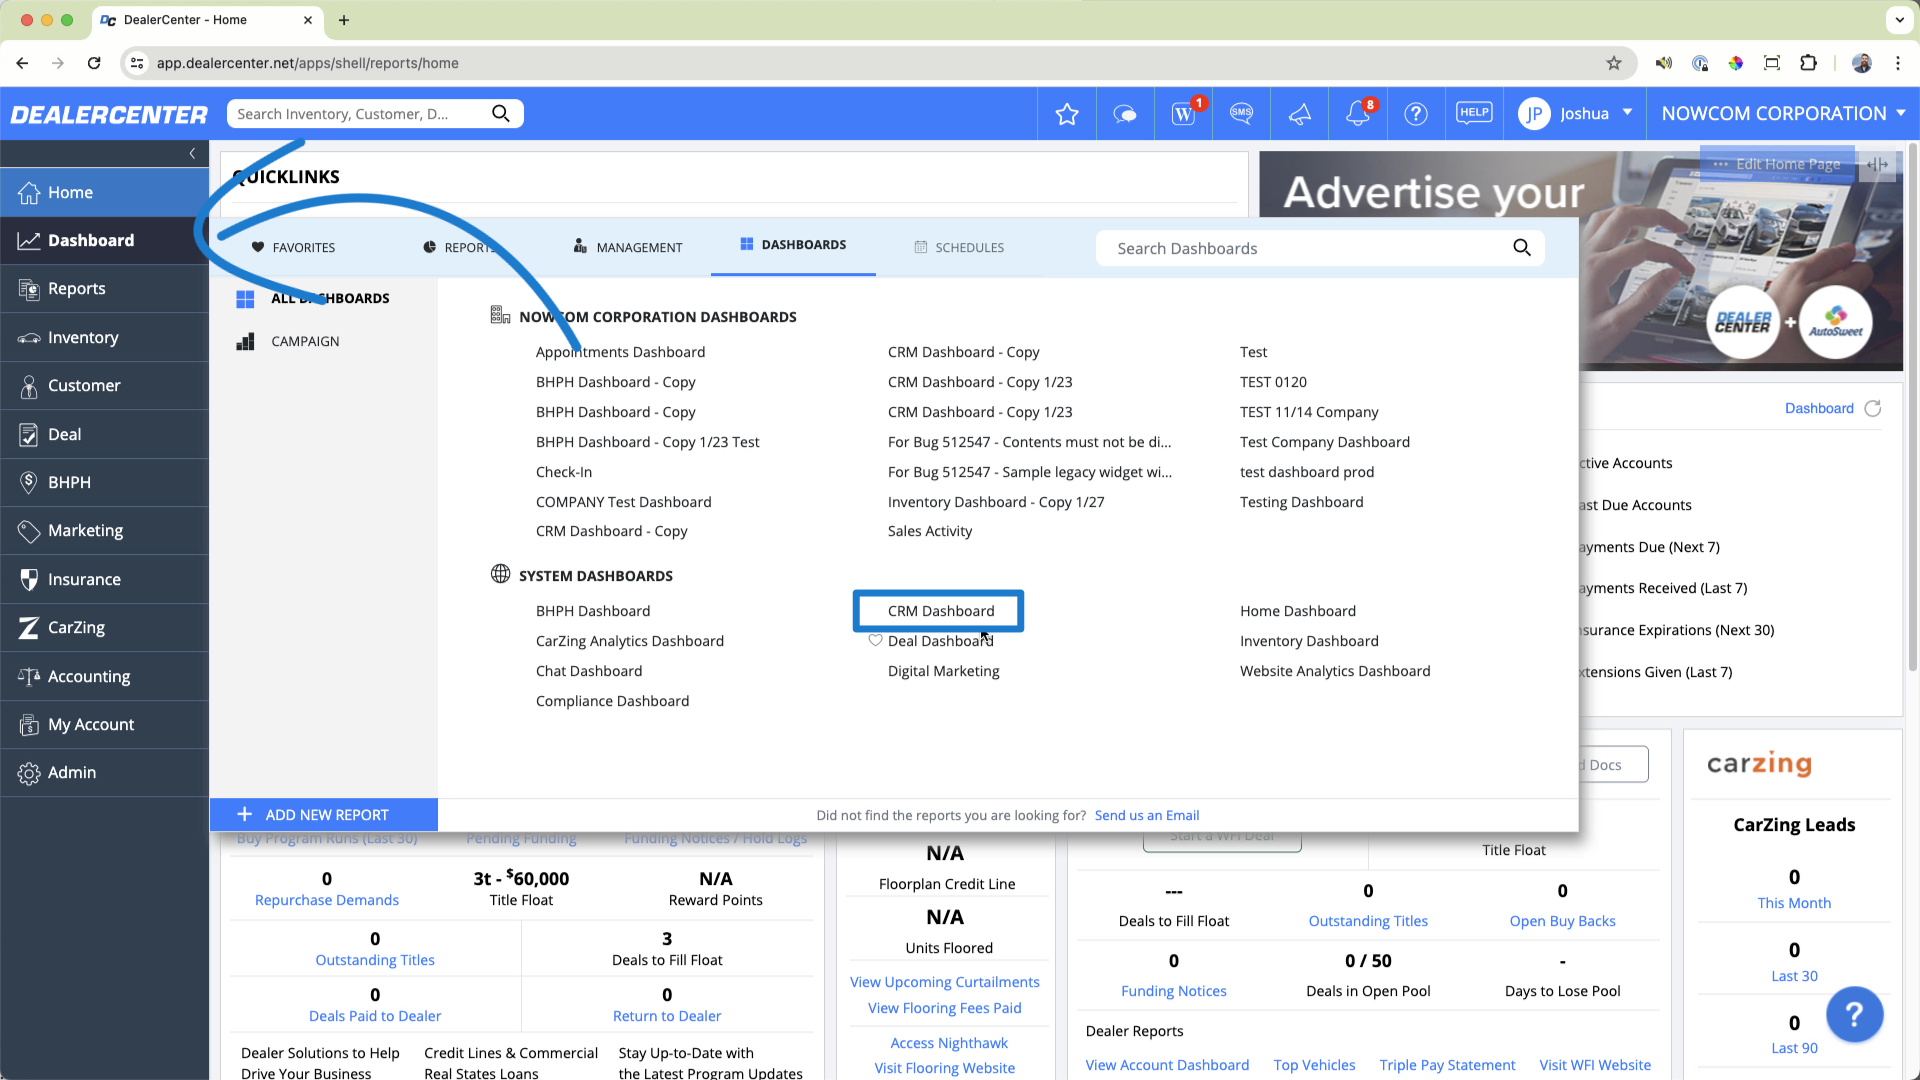The width and height of the screenshot is (1920, 1080).
Task: Open the bell notifications icon with badge 8
Action: (x=1358, y=113)
